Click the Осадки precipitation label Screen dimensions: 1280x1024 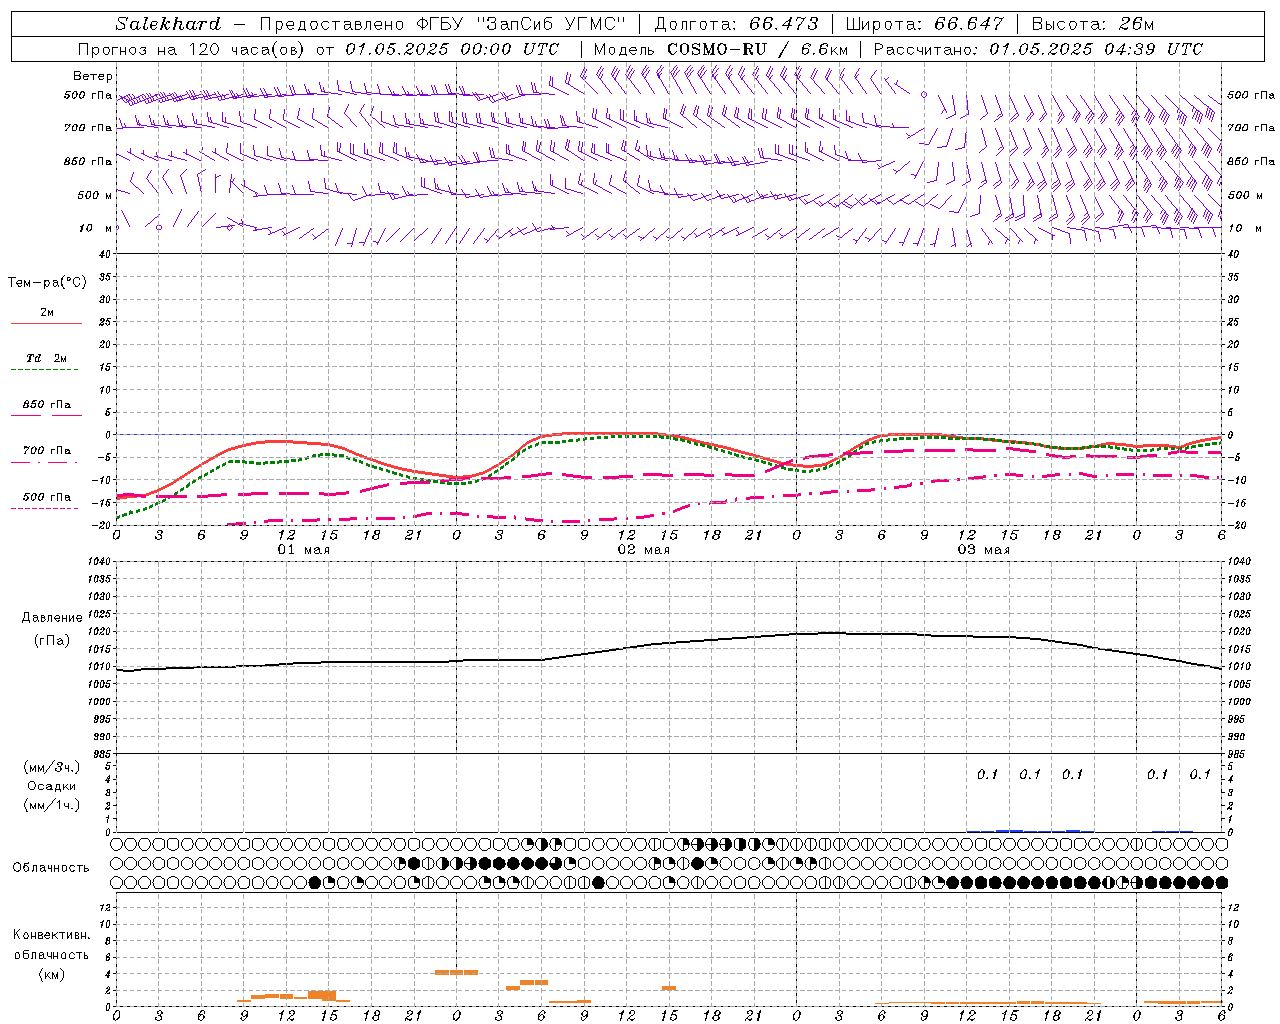51,786
